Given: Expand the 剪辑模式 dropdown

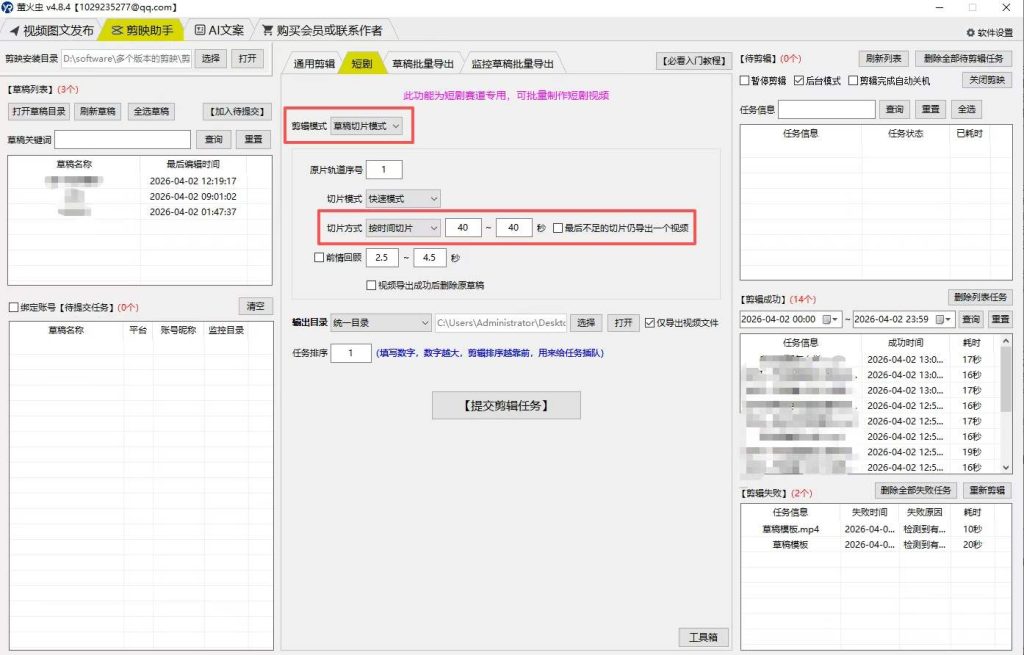Looking at the screenshot, I should (x=366, y=126).
